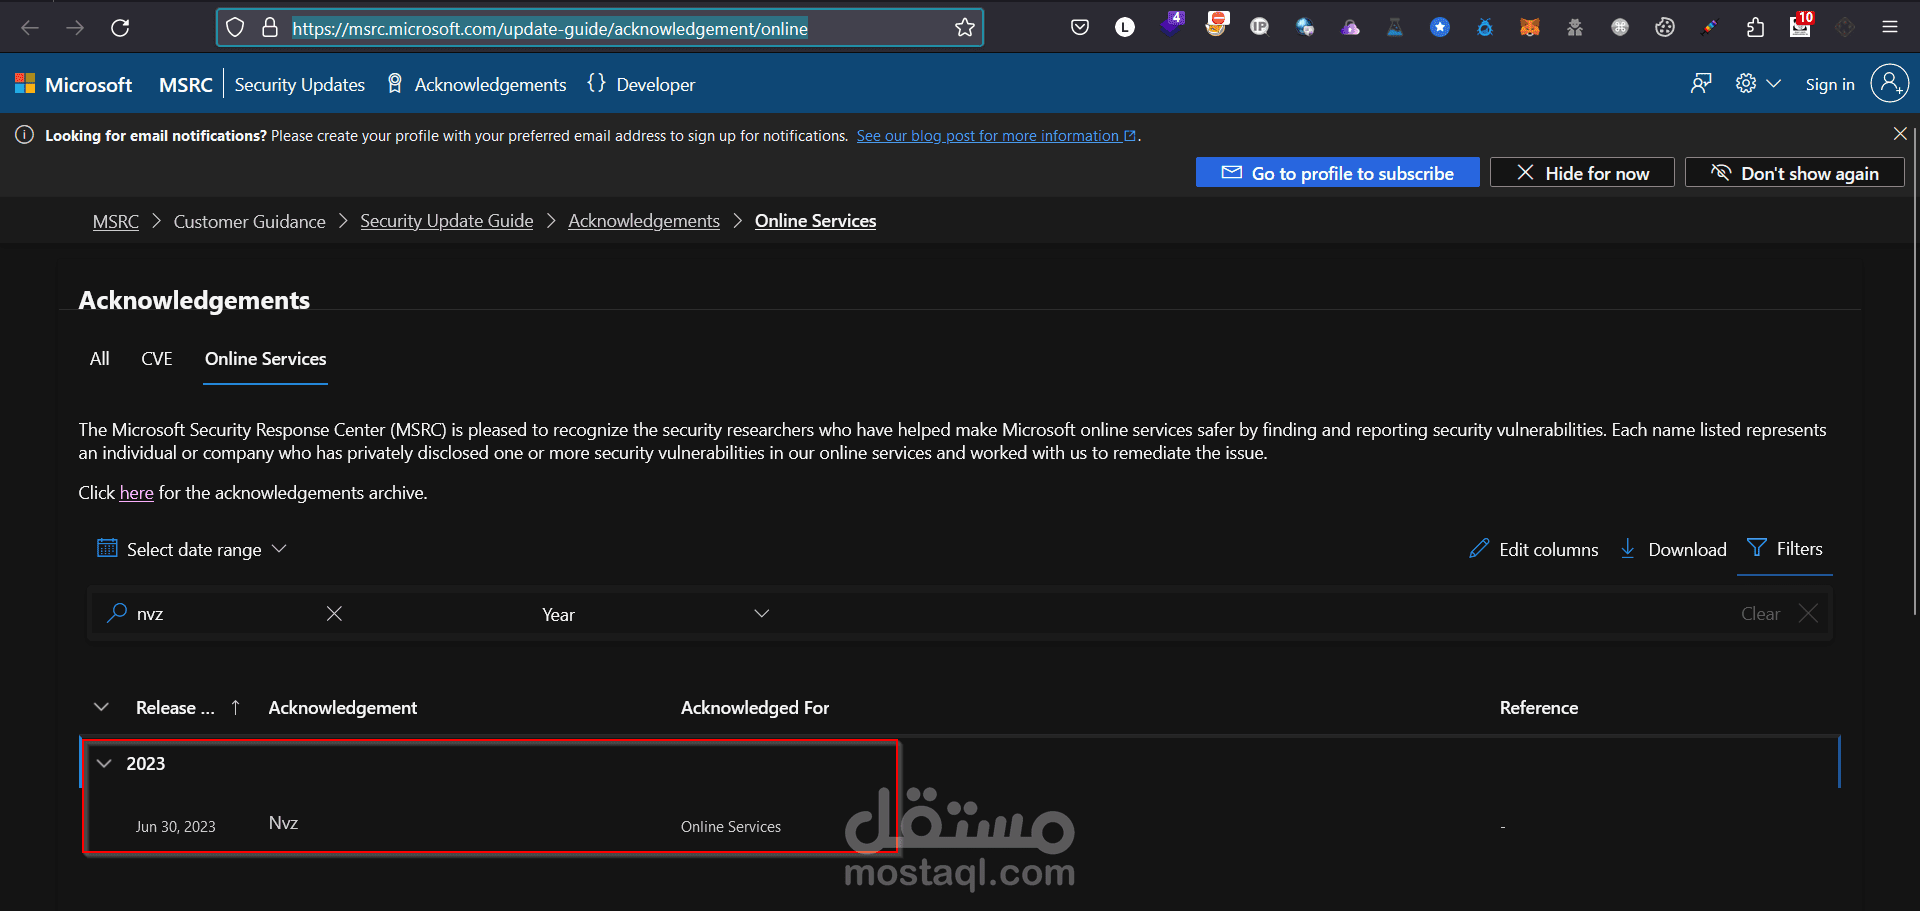Open the 'here' archive link
Screen dimensions: 1920x911
(x=136, y=493)
